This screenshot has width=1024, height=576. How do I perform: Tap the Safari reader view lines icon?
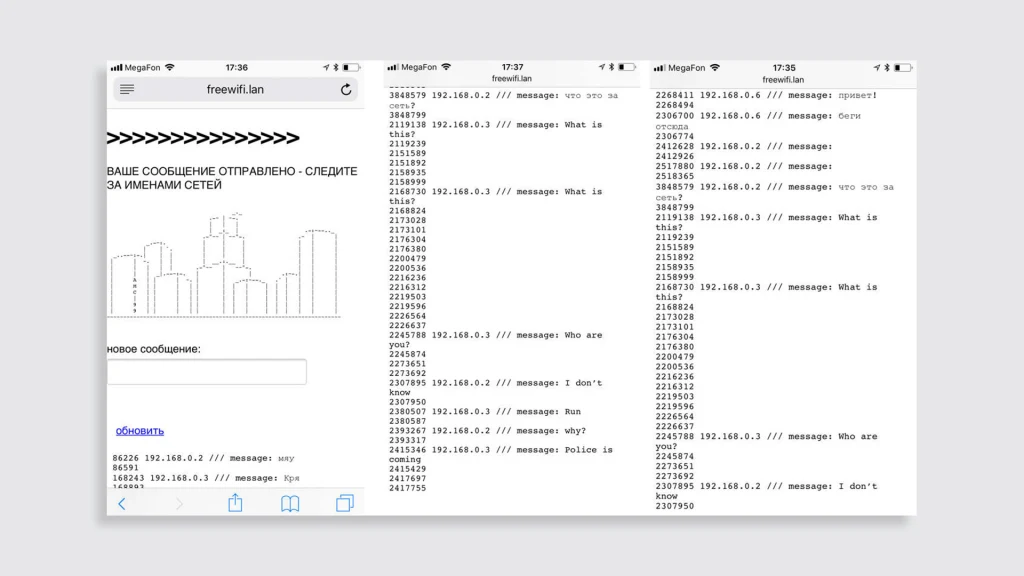pos(127,89)
